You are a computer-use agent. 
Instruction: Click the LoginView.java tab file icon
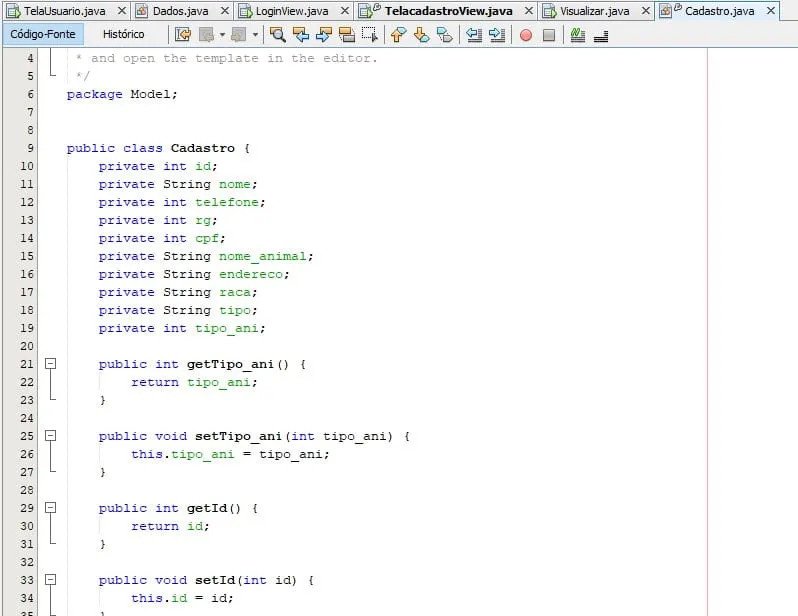click(x=245, y=11)
